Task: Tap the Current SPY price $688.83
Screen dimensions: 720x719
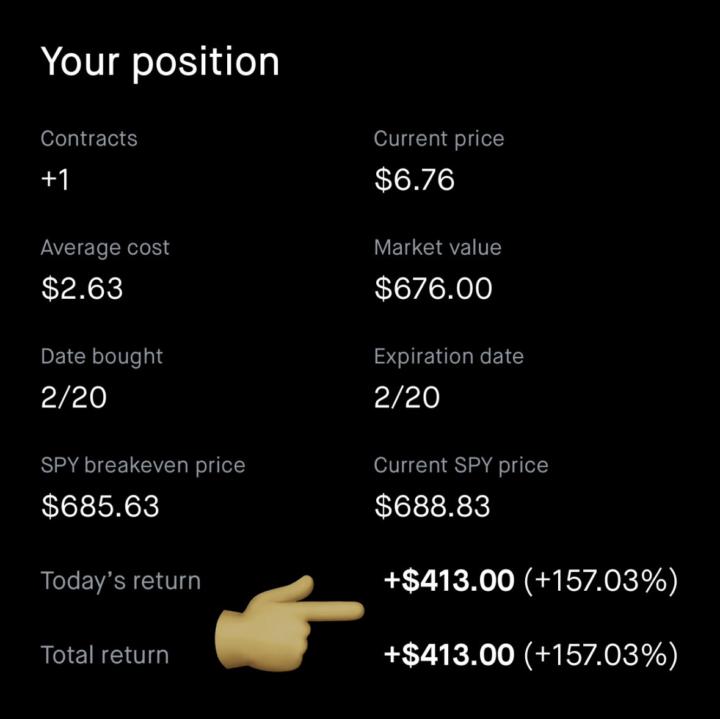Action: [x=432, y=506]
